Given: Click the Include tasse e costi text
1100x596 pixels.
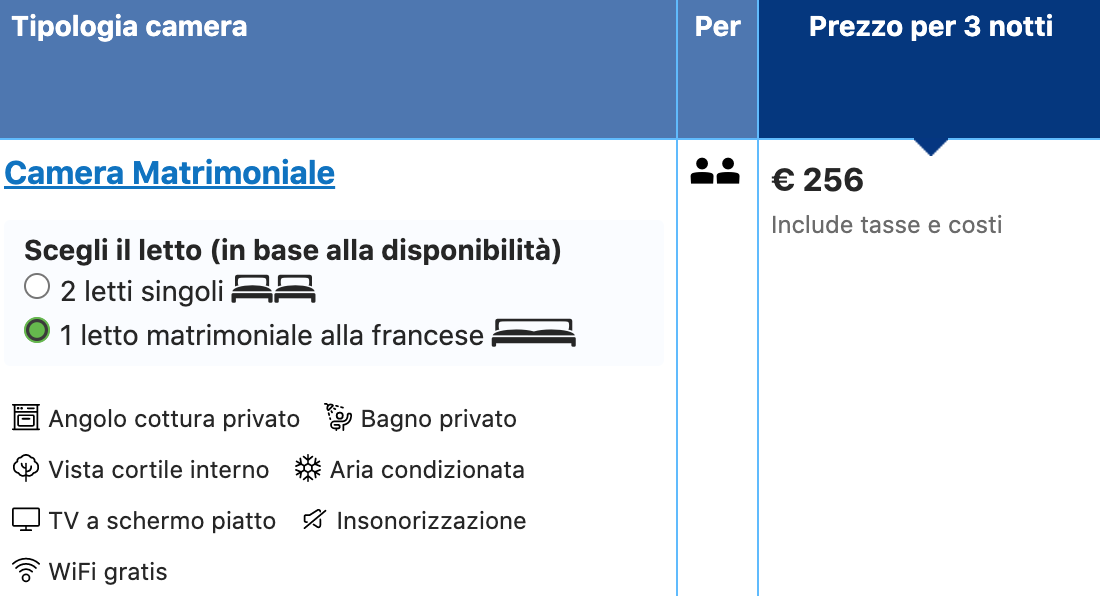Looking at the screenshot, I should tap(886, 225).
